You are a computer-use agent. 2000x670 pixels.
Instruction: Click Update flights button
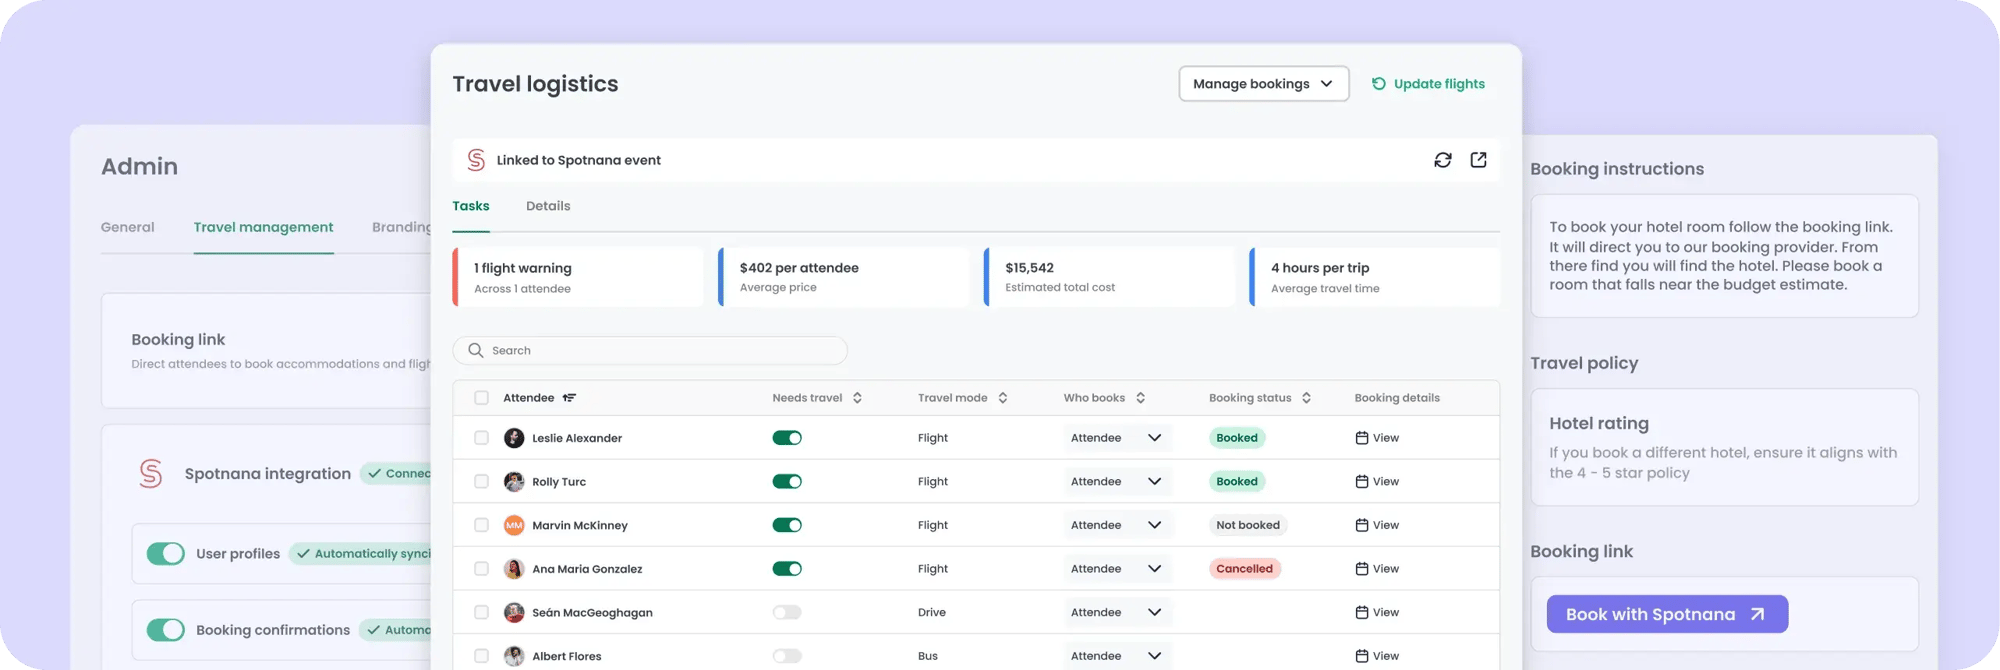[1428, 84]
